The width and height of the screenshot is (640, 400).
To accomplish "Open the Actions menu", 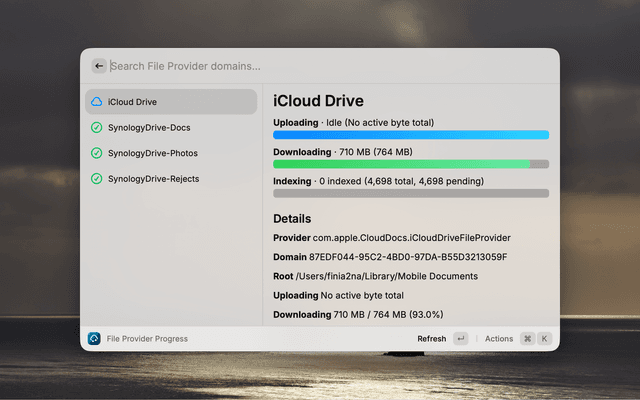I will click(x=499, y=339).
